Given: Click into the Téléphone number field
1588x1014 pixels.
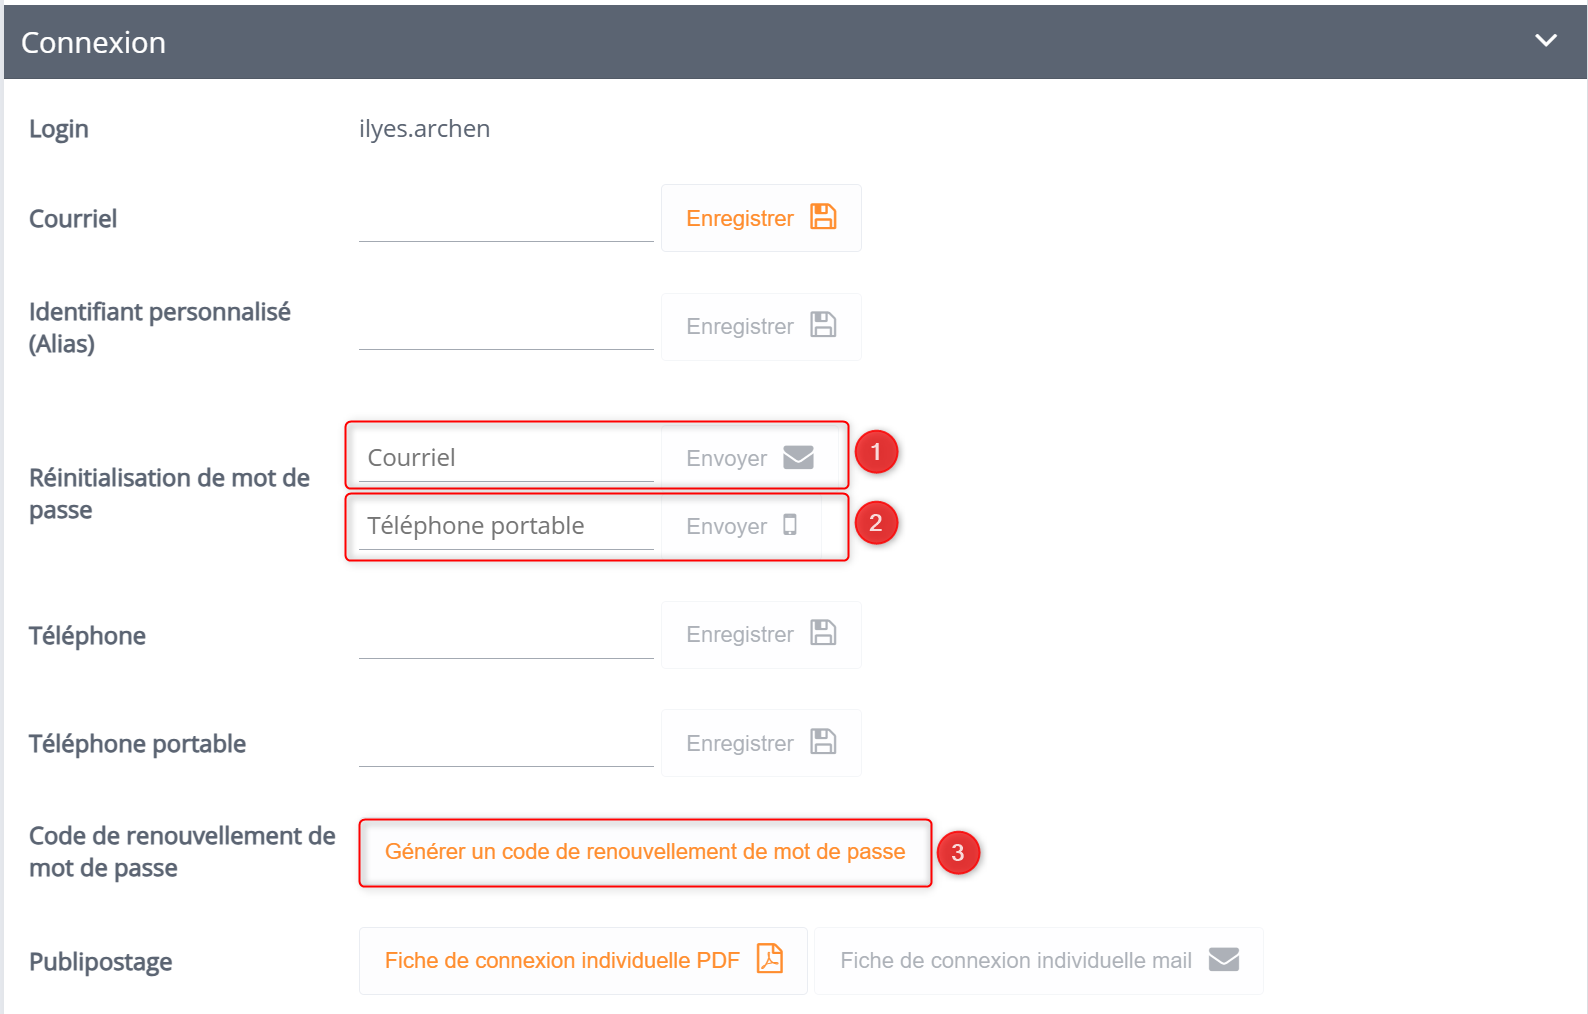Looking at the screenshot, I should (x=506, y=634).
